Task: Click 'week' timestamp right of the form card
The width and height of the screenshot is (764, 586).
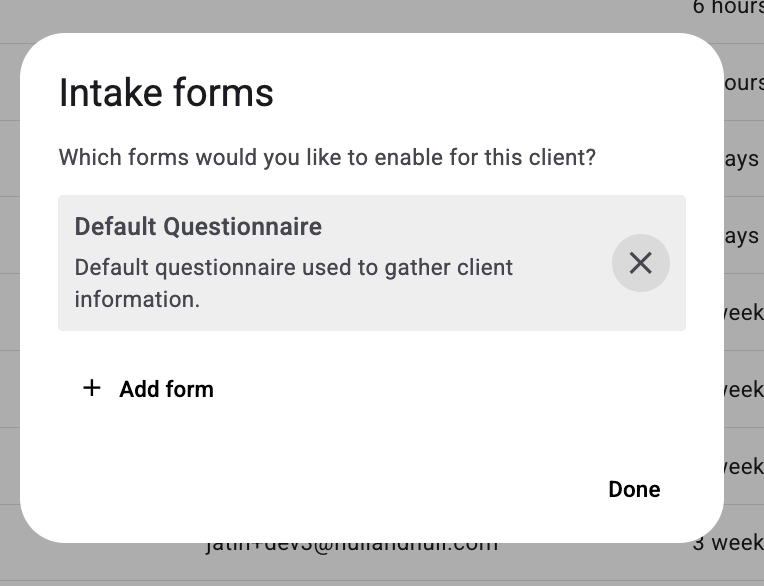Action: tap(743, 313)
